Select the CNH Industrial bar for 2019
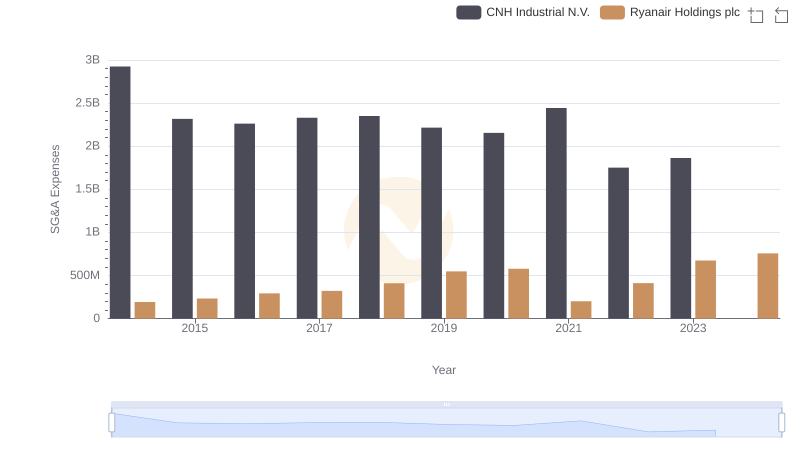Viewport: 800px width, 461px height. point(432,223)
